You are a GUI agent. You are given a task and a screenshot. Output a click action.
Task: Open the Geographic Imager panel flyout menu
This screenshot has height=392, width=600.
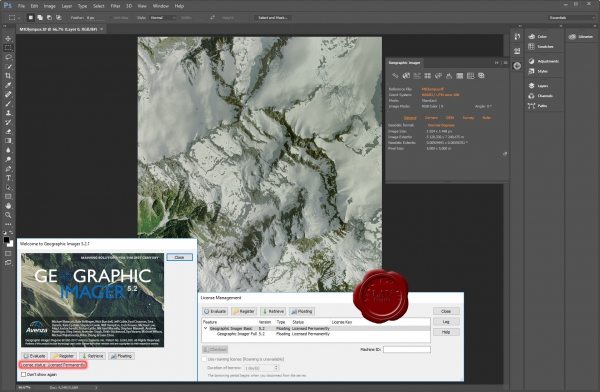(505, 62)
